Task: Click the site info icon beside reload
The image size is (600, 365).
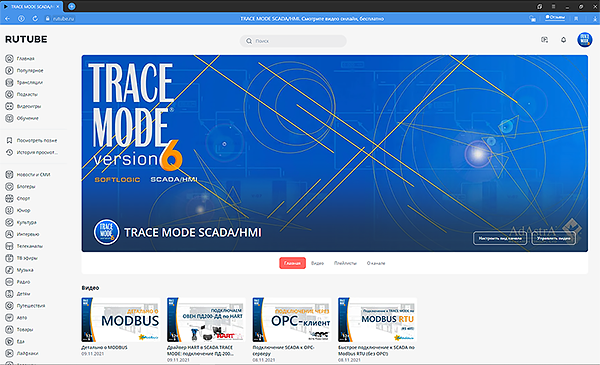Action: click(21, 18)
